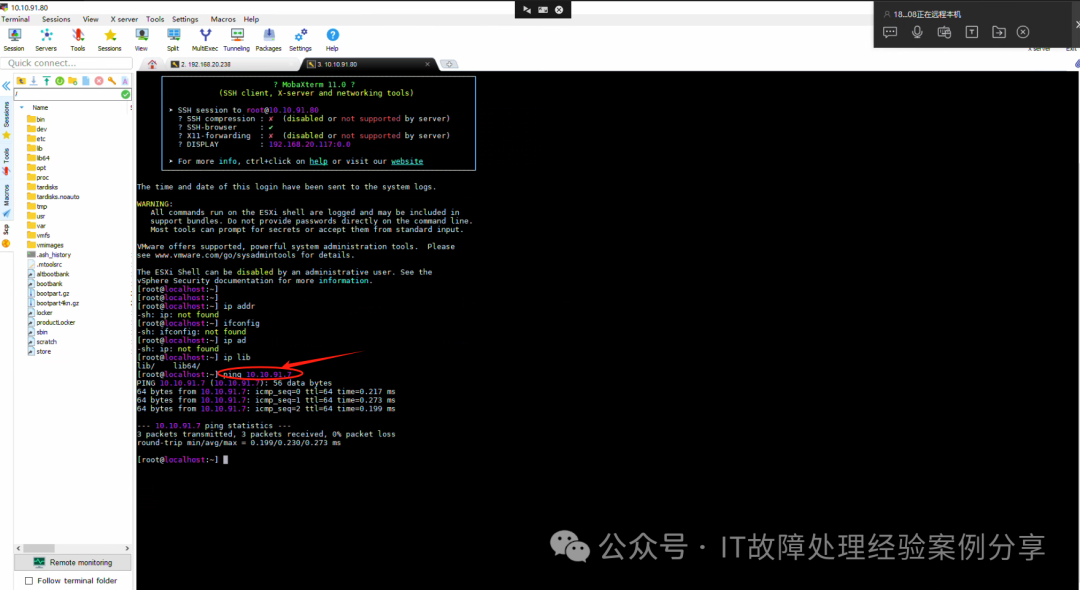
Task: Click the Quick connect input field
Action: point(67,63)
